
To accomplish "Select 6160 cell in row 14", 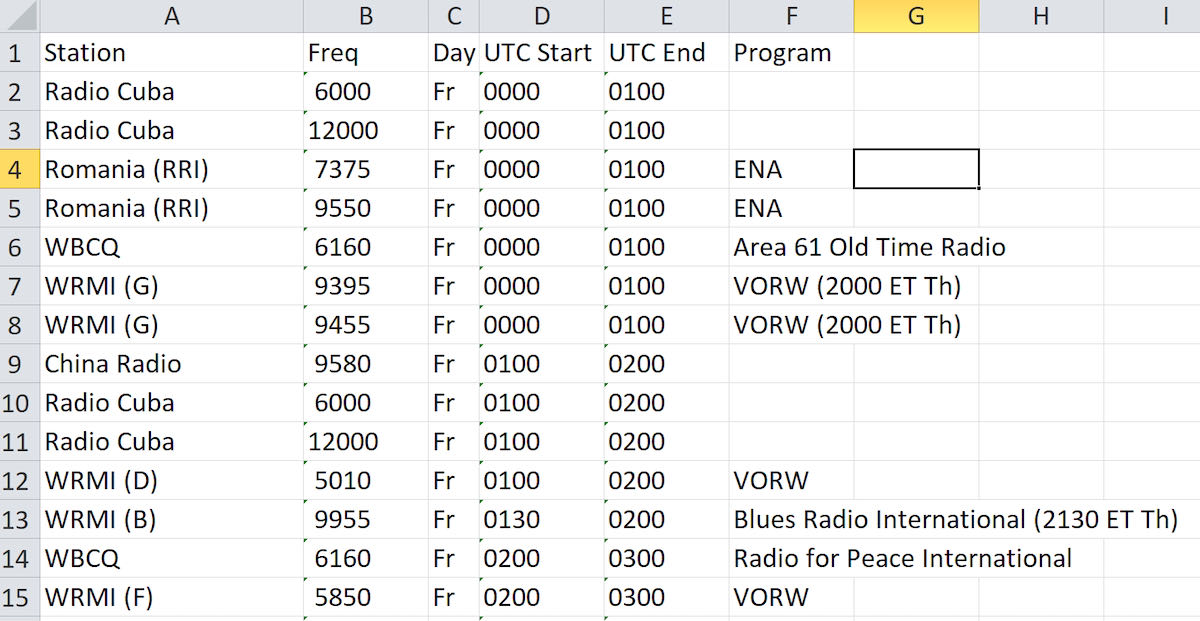I will (366, 559).
